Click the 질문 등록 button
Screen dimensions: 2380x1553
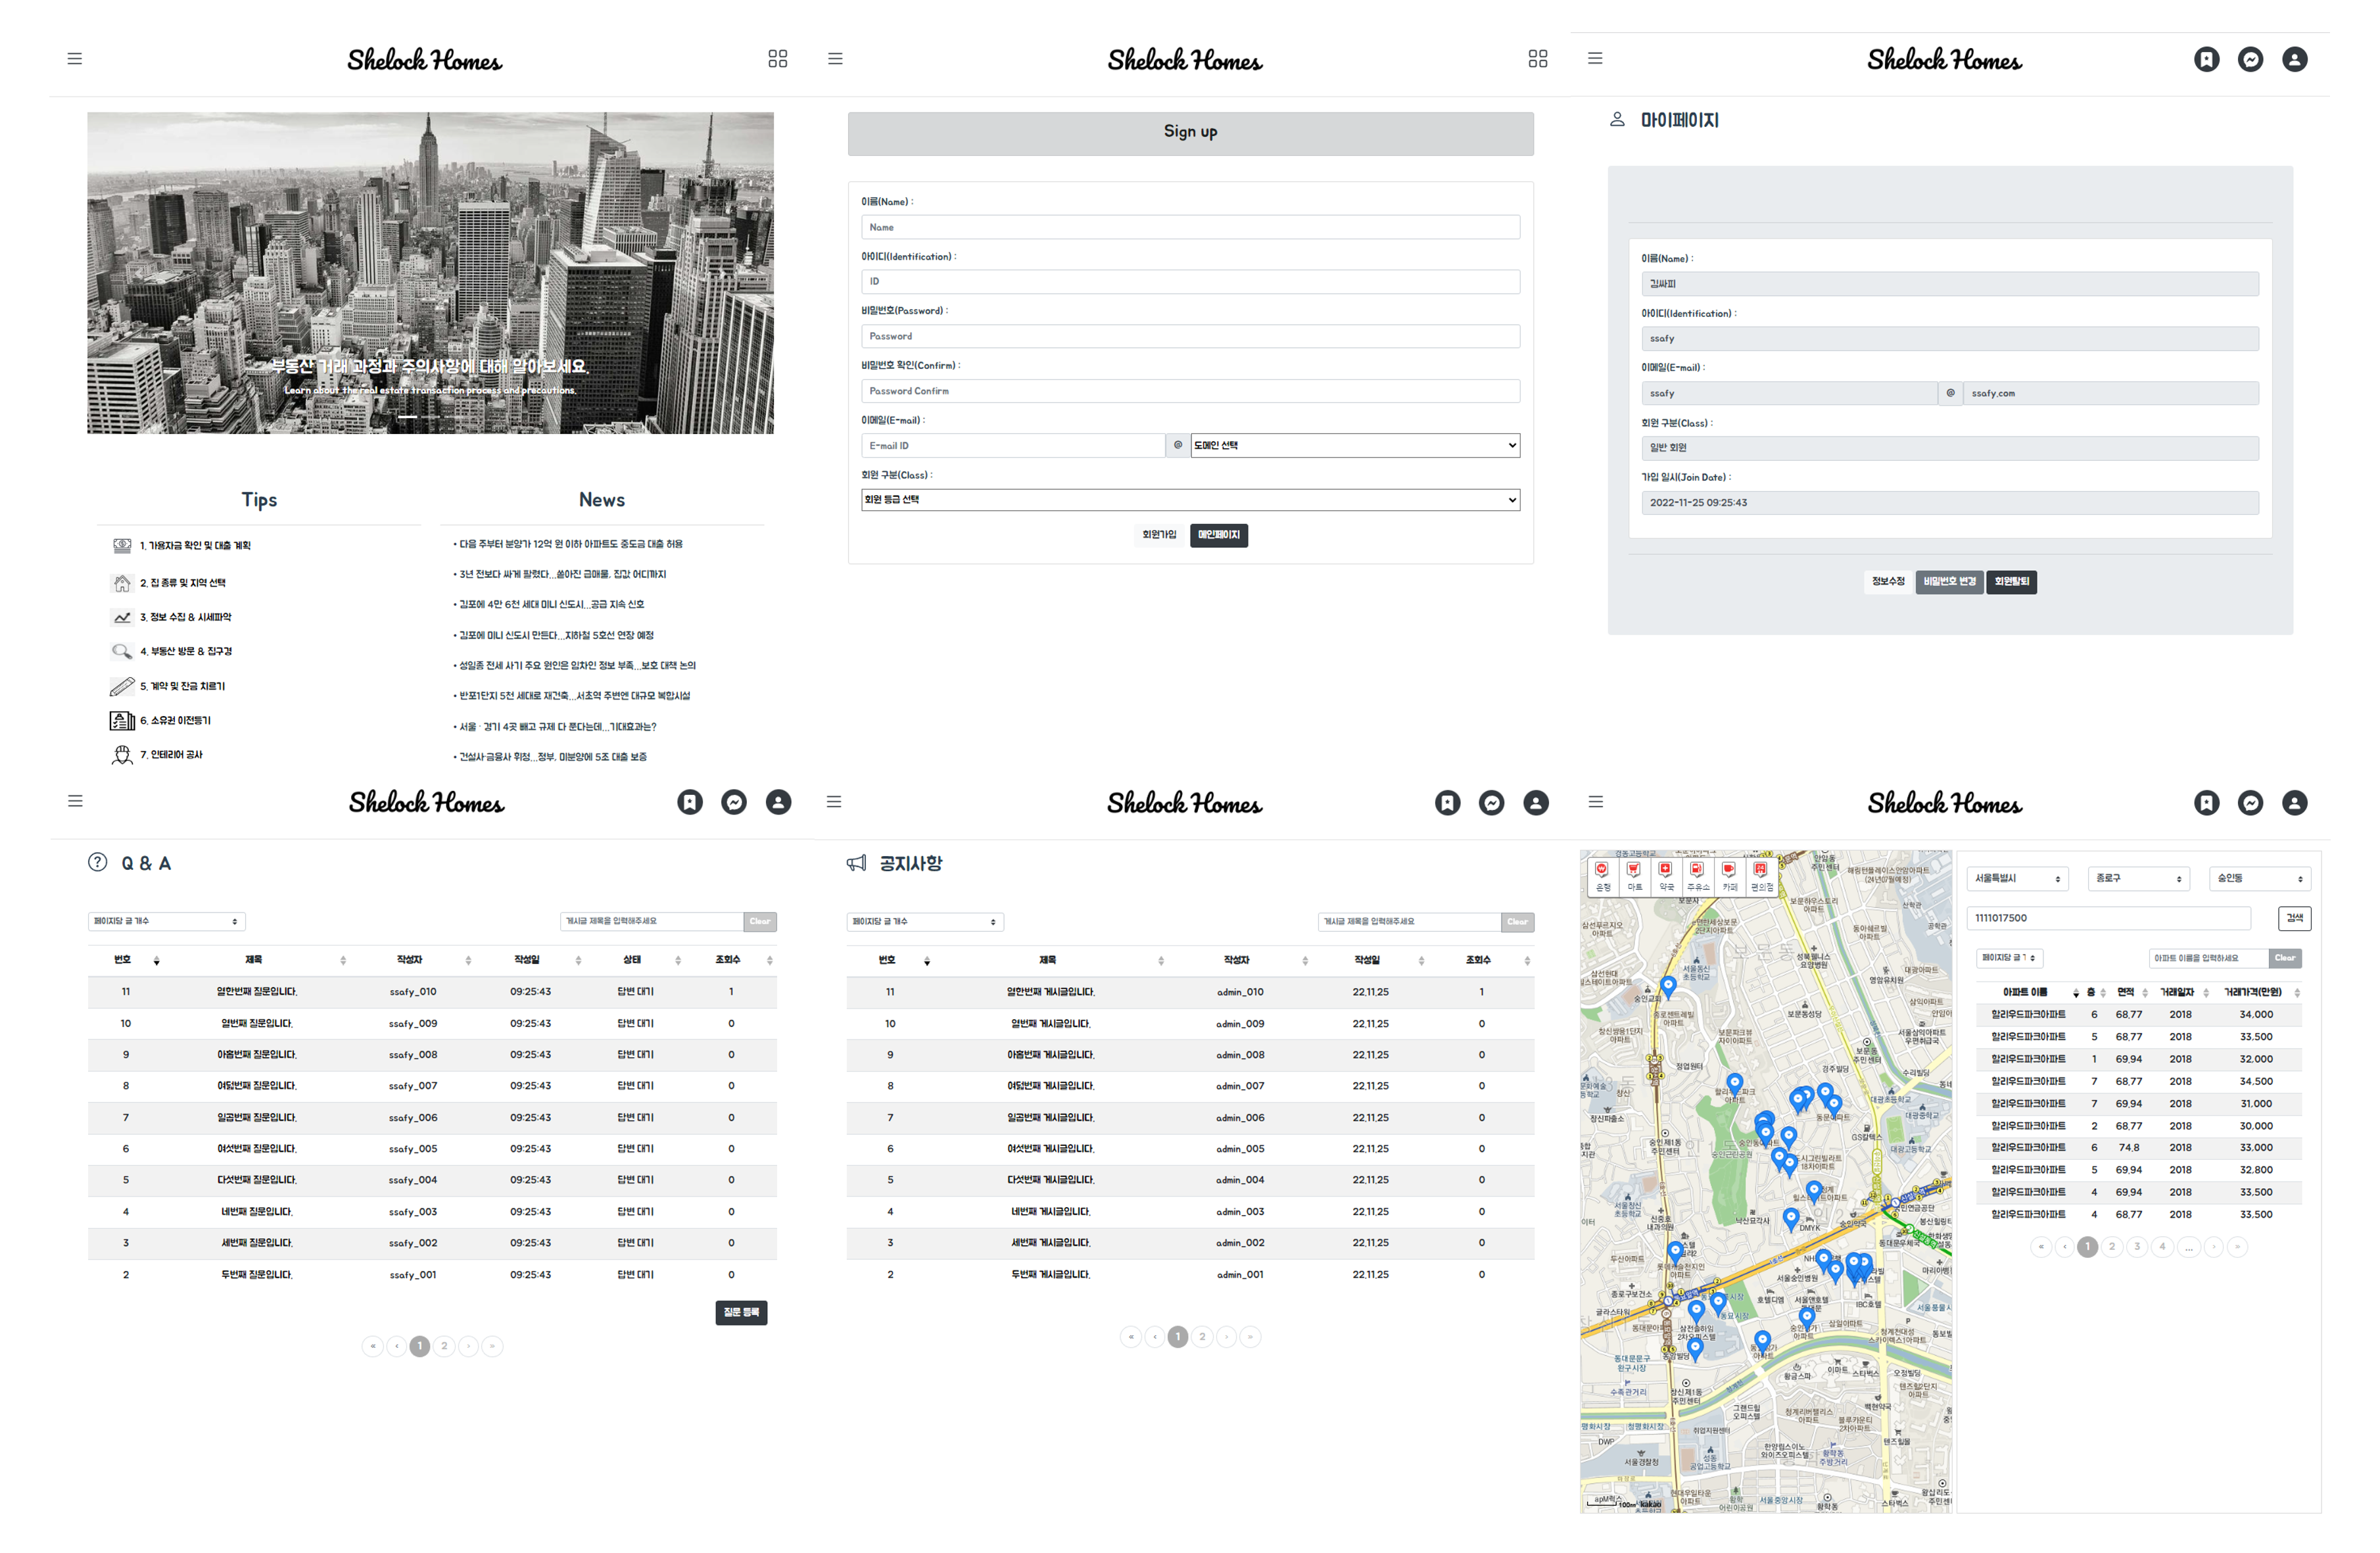(x=741, y=1312)
